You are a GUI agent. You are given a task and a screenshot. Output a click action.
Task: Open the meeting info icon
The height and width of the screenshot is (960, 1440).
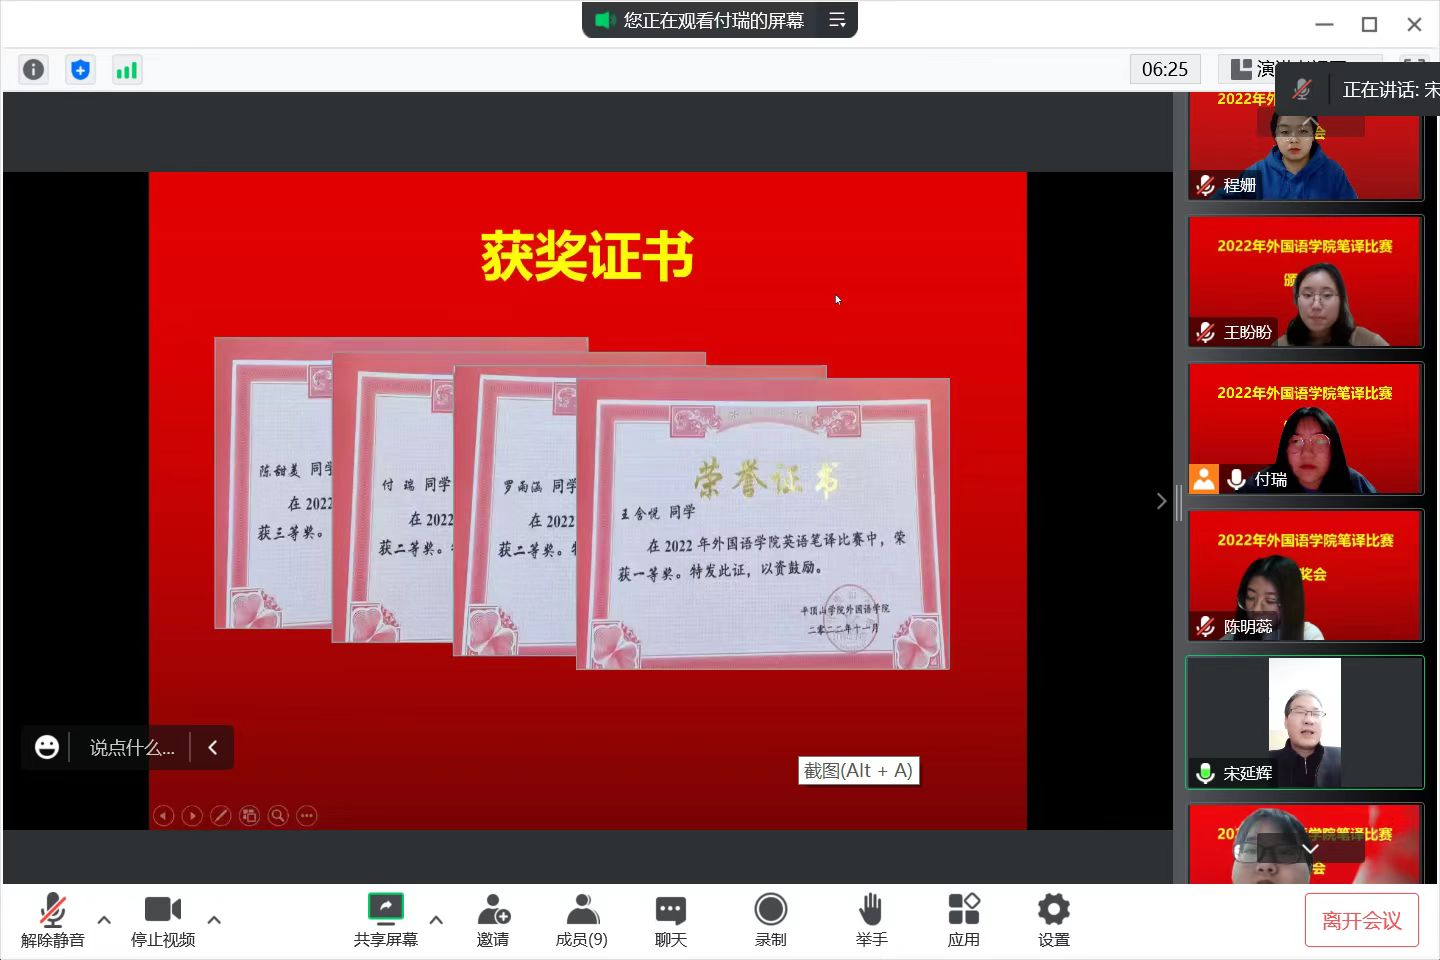coord(33,69)
